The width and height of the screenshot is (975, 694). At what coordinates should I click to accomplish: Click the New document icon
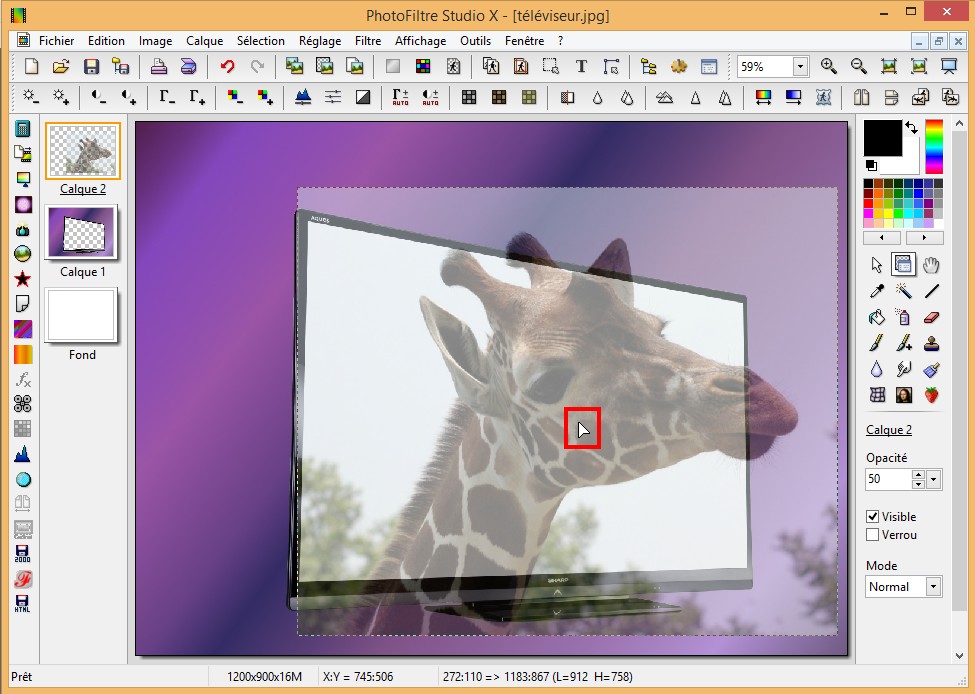[31, 66]
